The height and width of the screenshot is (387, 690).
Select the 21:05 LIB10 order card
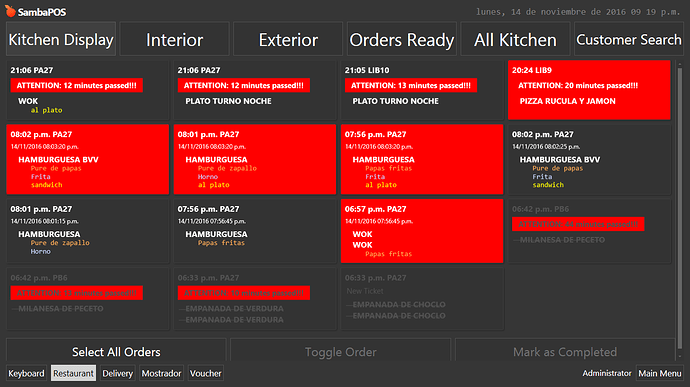click(x=422, y=90)
